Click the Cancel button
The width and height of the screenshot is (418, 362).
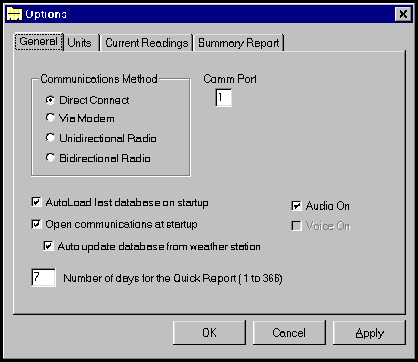tap(289, 332)
